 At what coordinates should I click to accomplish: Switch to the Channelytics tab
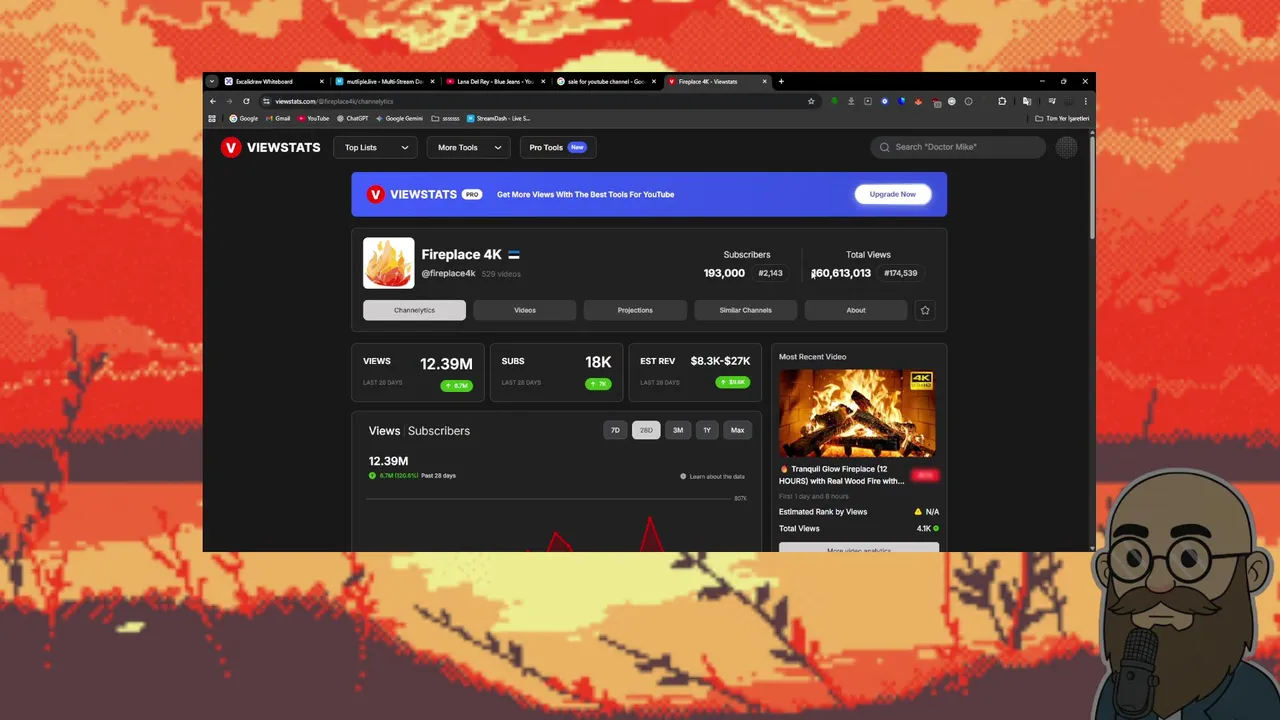click(414, 310)
